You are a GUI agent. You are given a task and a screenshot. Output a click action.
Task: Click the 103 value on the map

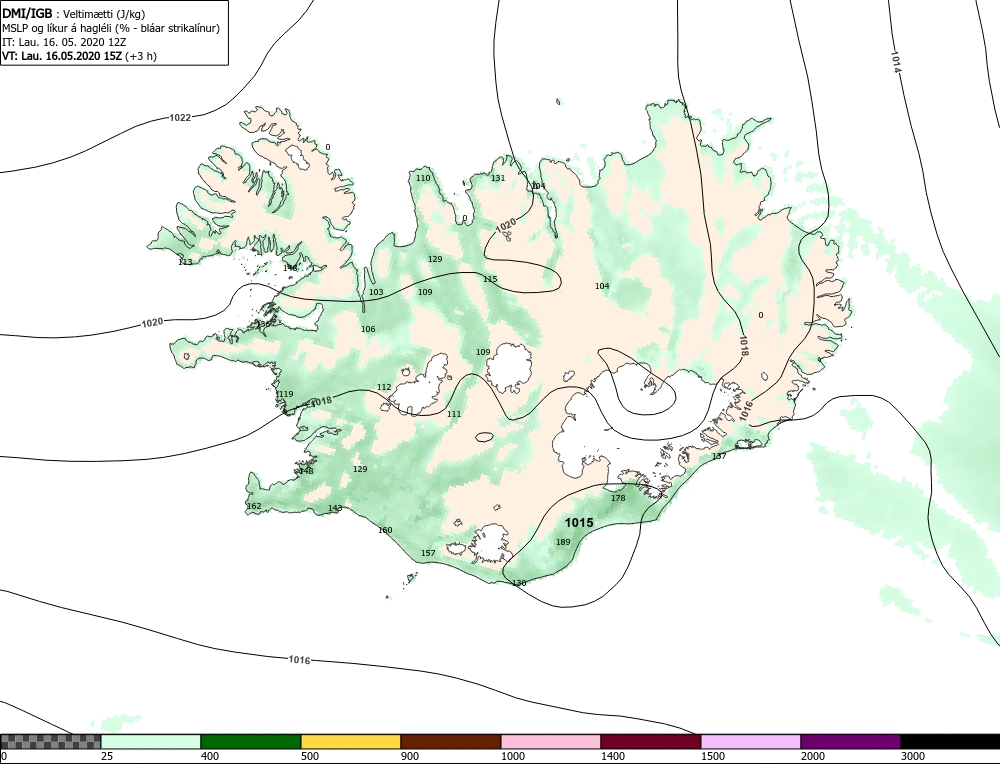pos(376,292)
